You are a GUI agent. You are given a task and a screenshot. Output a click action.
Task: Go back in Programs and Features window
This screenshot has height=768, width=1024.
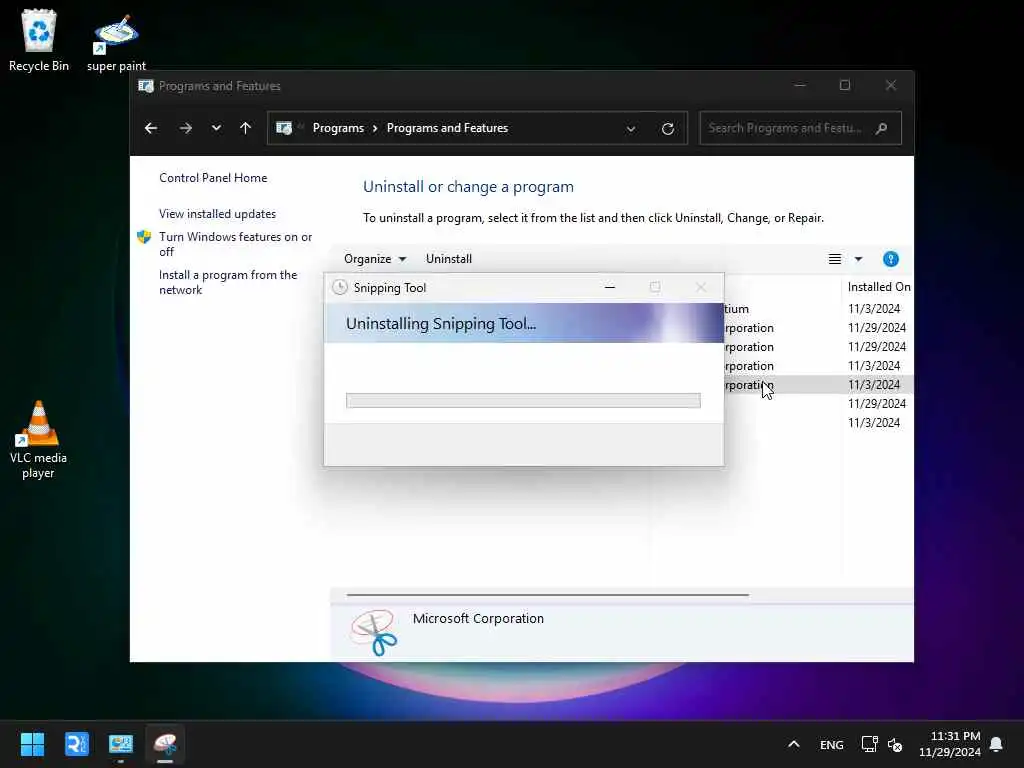tap(151, 128)
